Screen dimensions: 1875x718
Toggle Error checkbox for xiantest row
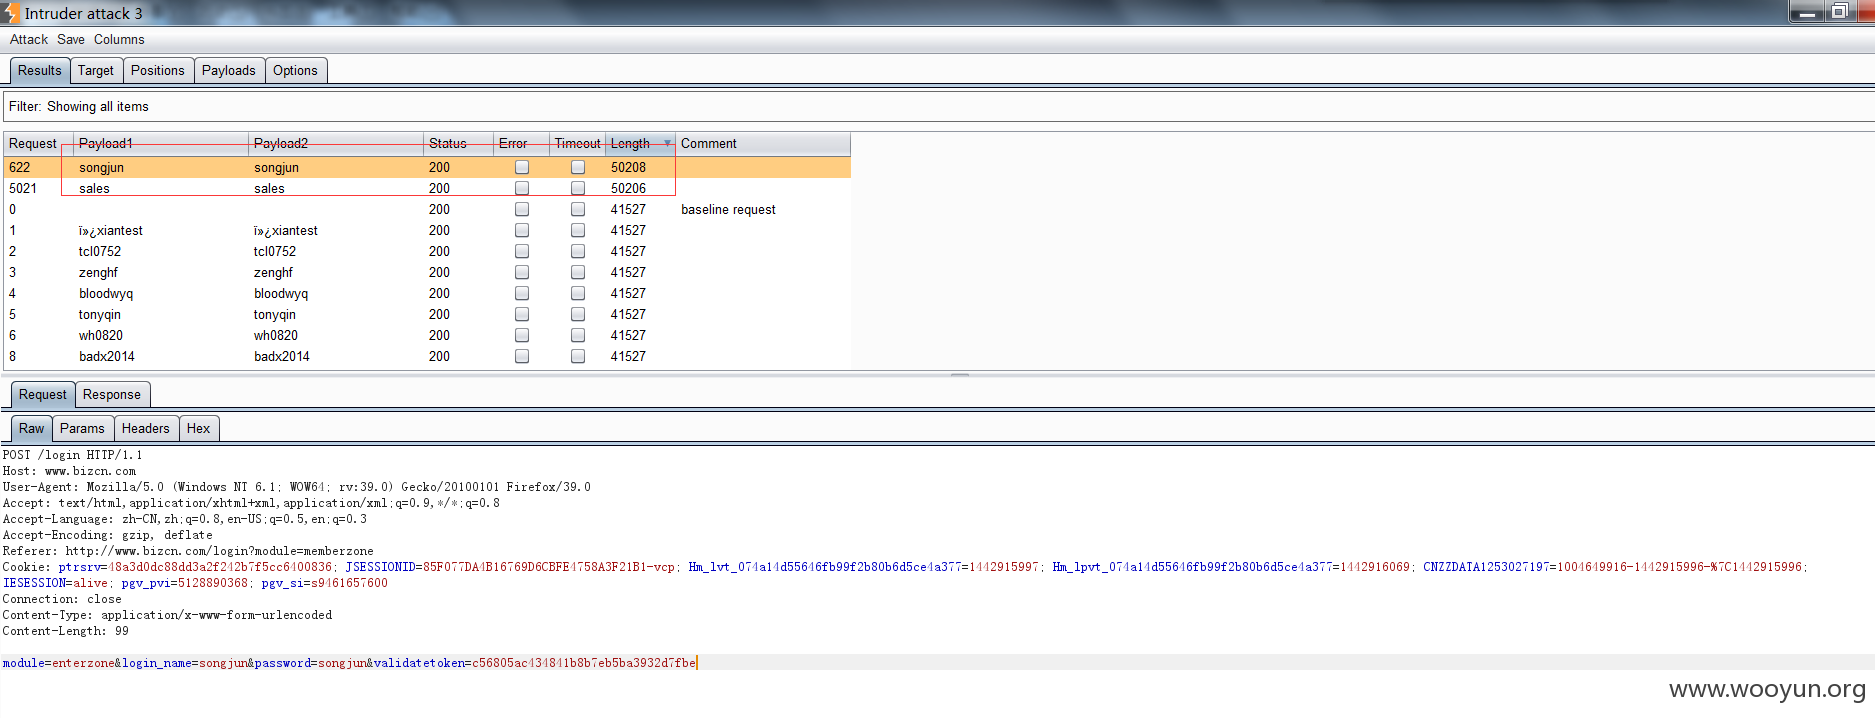click(522, 230)
